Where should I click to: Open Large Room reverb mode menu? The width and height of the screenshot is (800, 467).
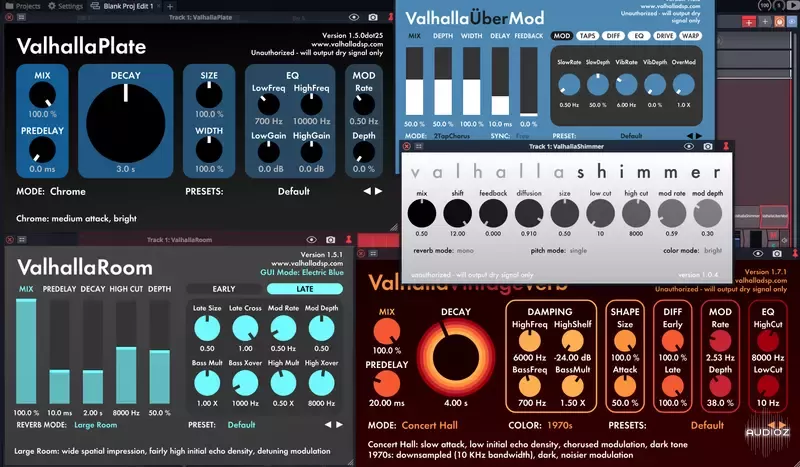95,425
